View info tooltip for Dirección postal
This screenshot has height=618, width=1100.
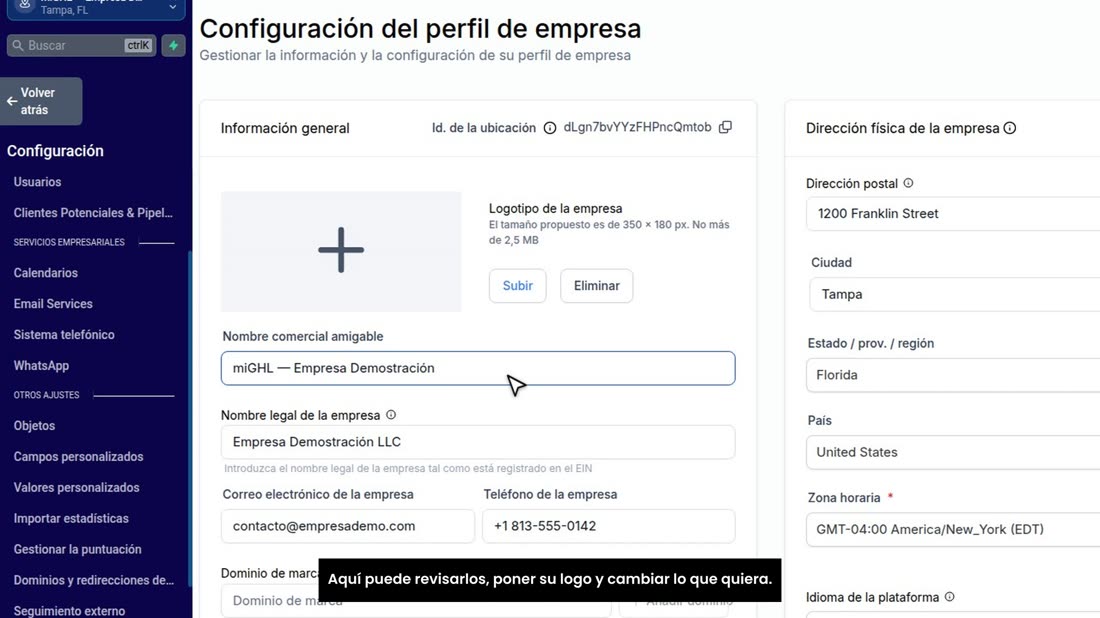[908, 183]
